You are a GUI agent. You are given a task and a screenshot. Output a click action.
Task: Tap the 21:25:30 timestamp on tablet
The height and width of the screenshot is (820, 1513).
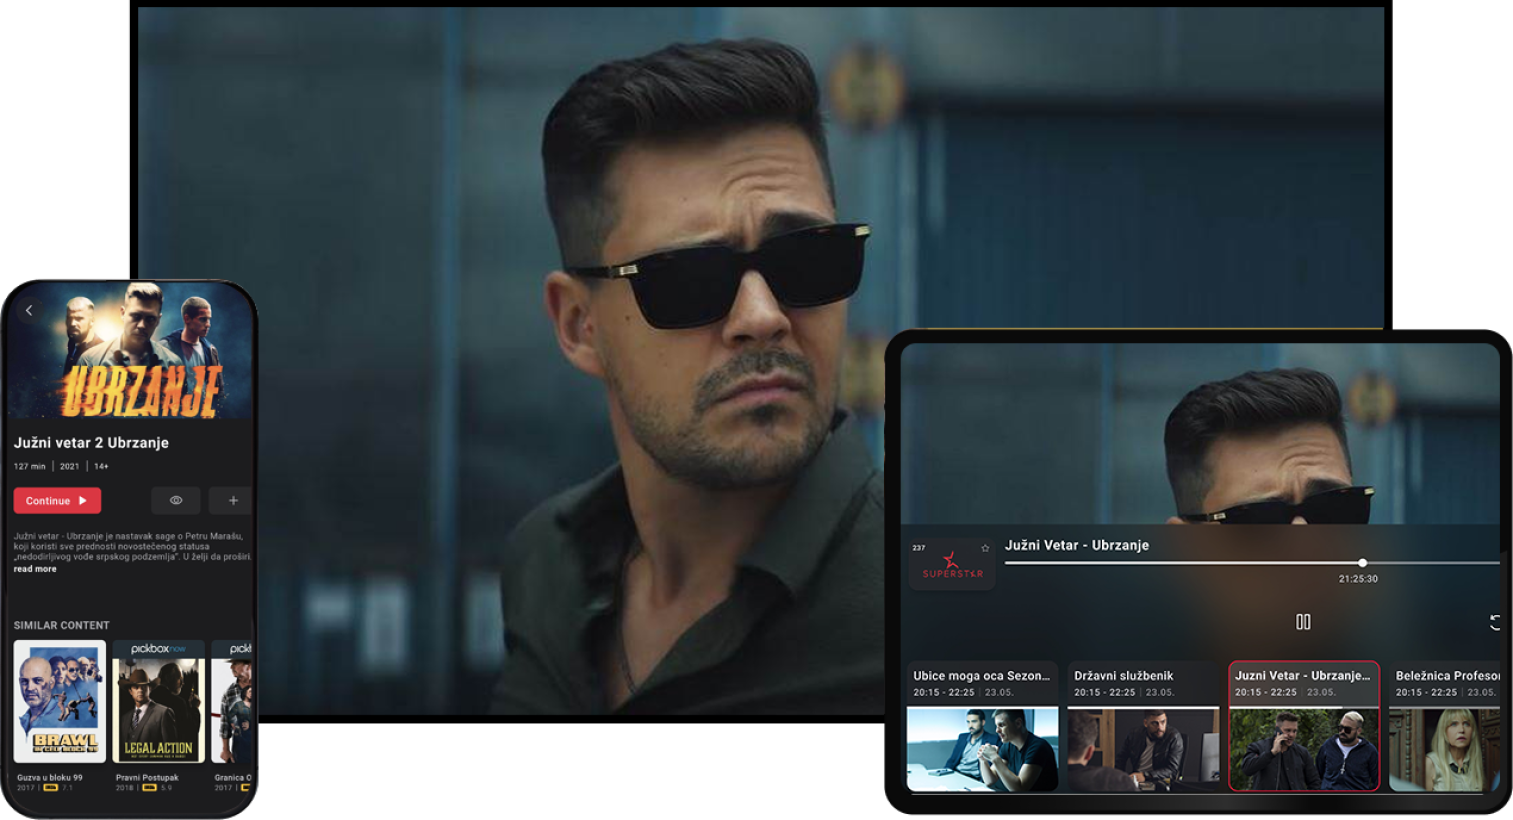(1358, 579)
